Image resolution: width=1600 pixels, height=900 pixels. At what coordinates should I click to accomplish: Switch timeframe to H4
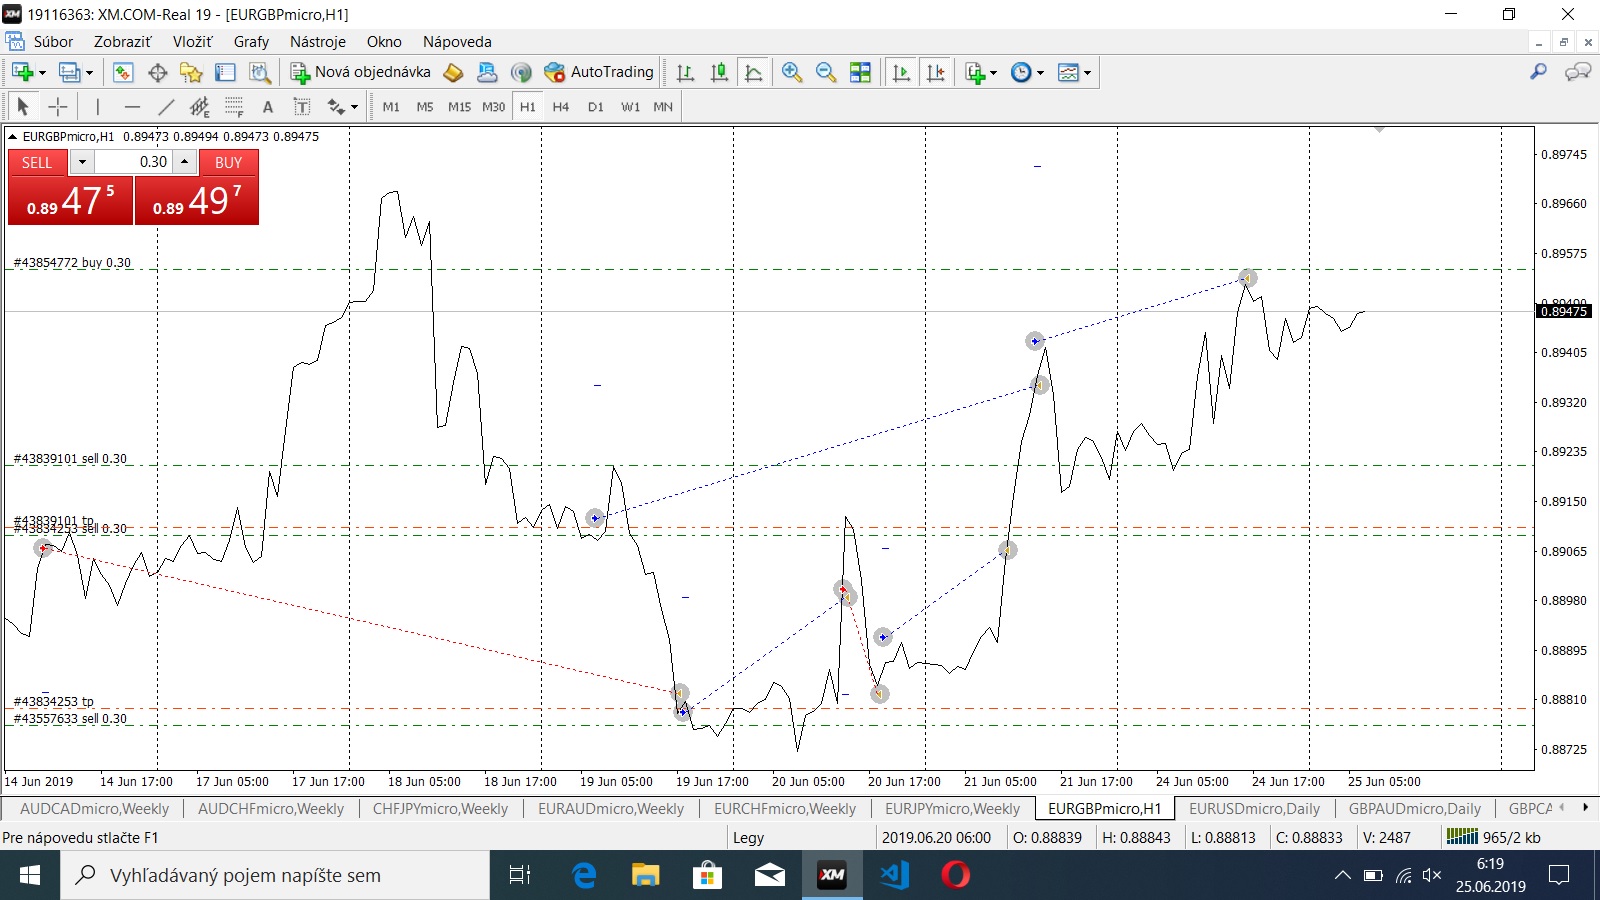point(560,107)
